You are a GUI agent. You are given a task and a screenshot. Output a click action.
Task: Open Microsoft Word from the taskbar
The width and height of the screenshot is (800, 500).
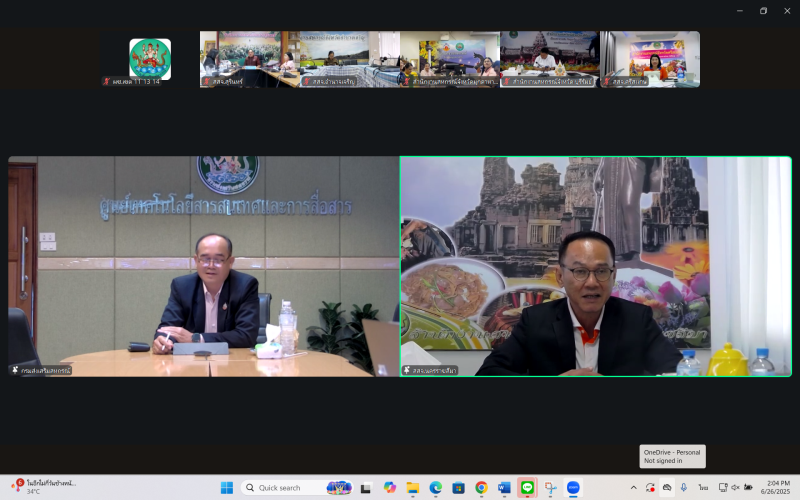pos(504,488)
